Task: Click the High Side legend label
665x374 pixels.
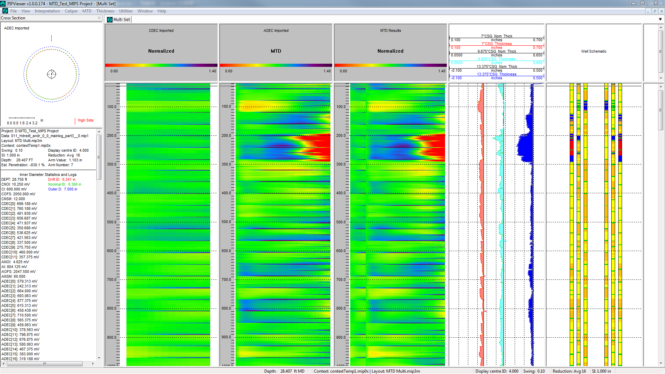Action: pyautogui.click(x=85, y=120)
